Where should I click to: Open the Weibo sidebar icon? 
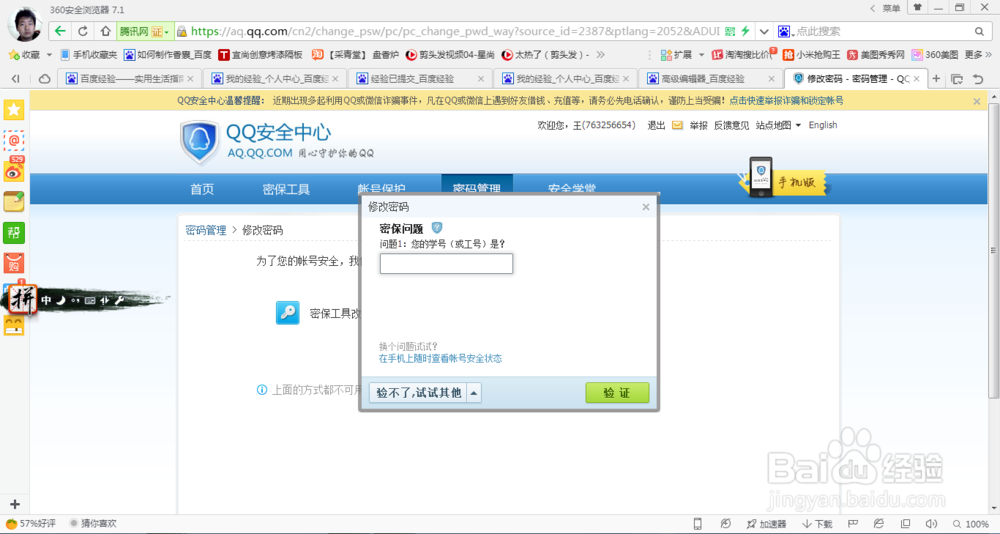[x=14, y=170]
